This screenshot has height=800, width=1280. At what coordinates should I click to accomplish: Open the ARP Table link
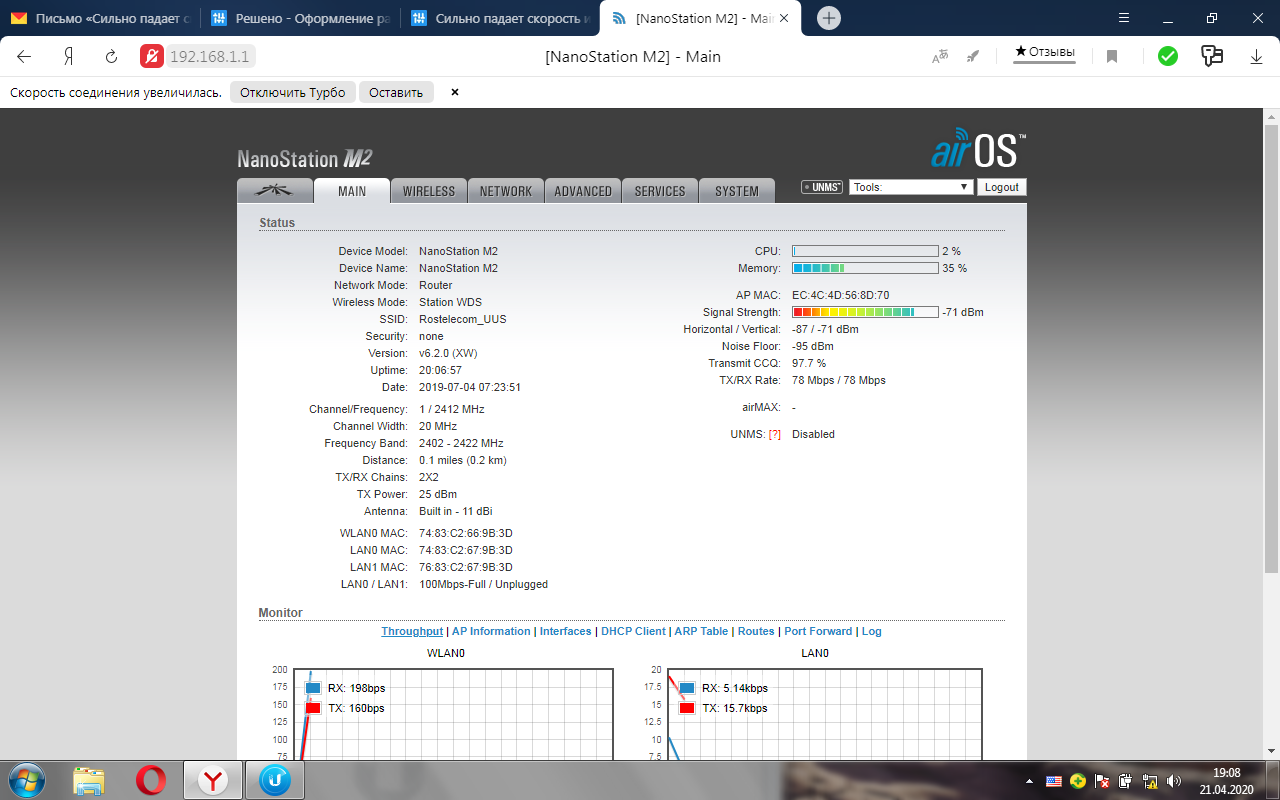(x=701, y=631)
